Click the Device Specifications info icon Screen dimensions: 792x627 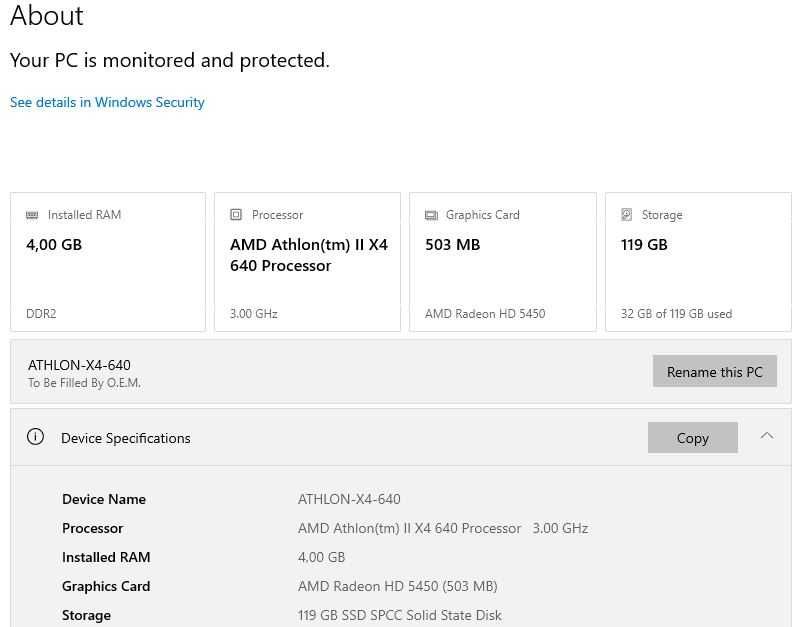35,437
